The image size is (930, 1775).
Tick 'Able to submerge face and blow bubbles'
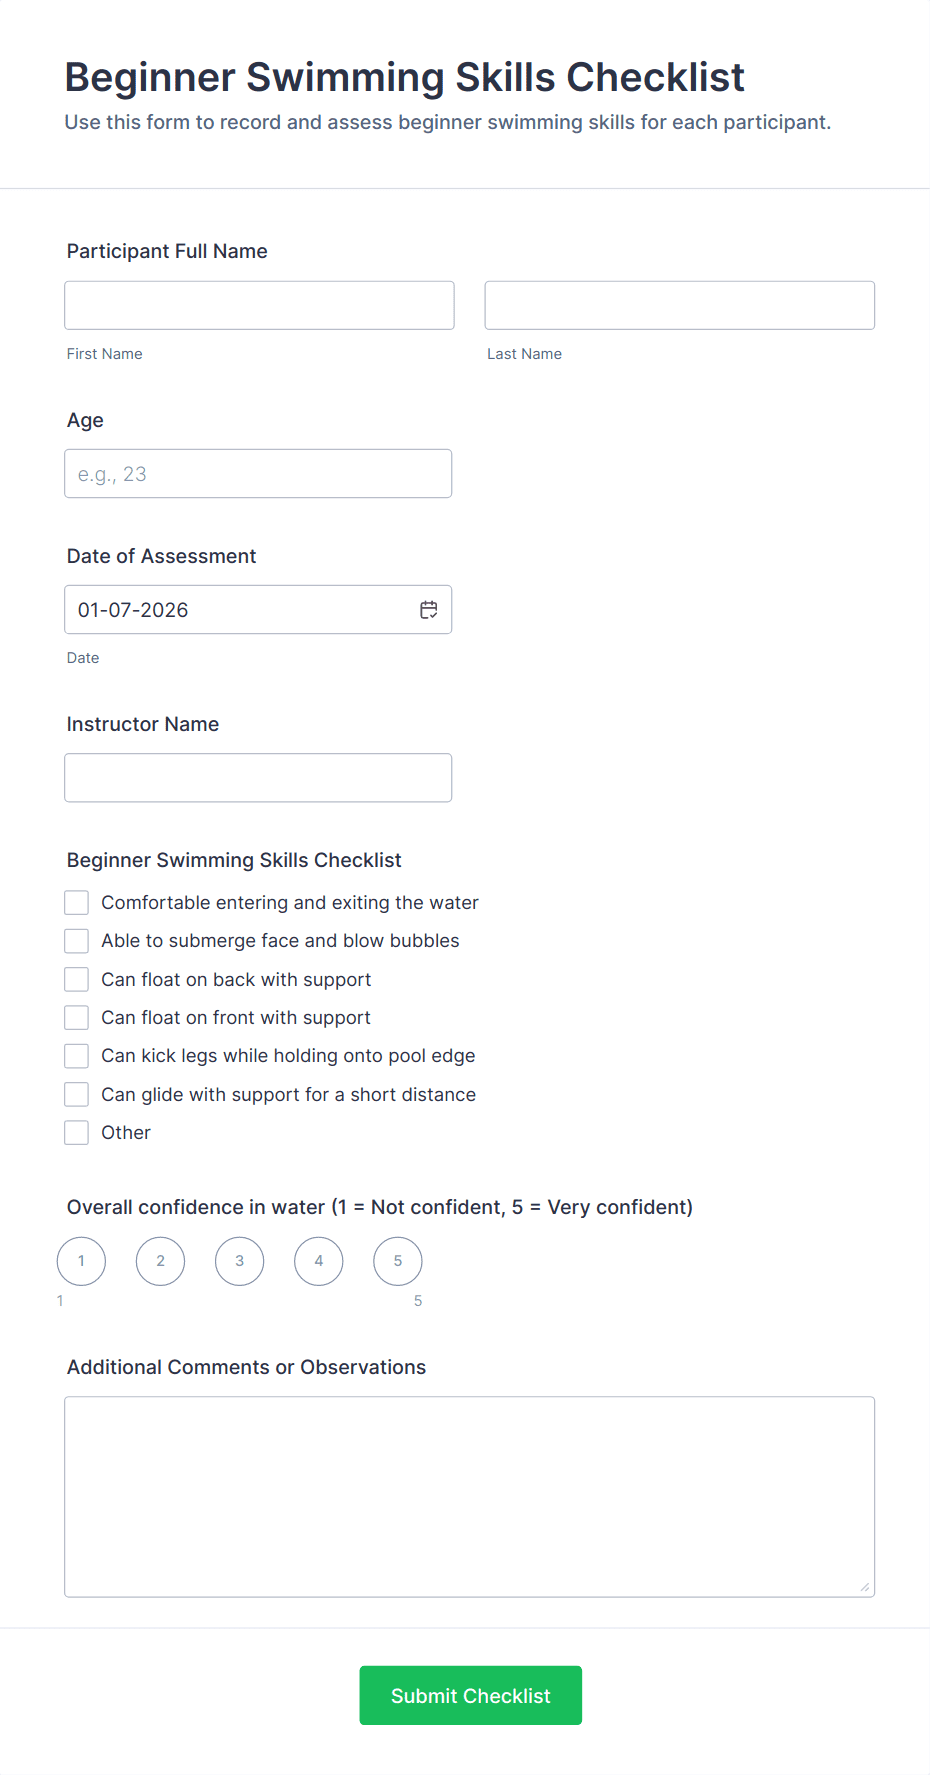click(77, 941)
